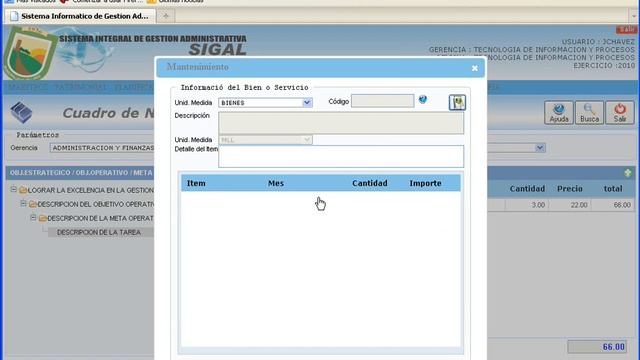Click the Cantidad header in background grid
This screenshot has width=640, height=360.
coord(527,189)
